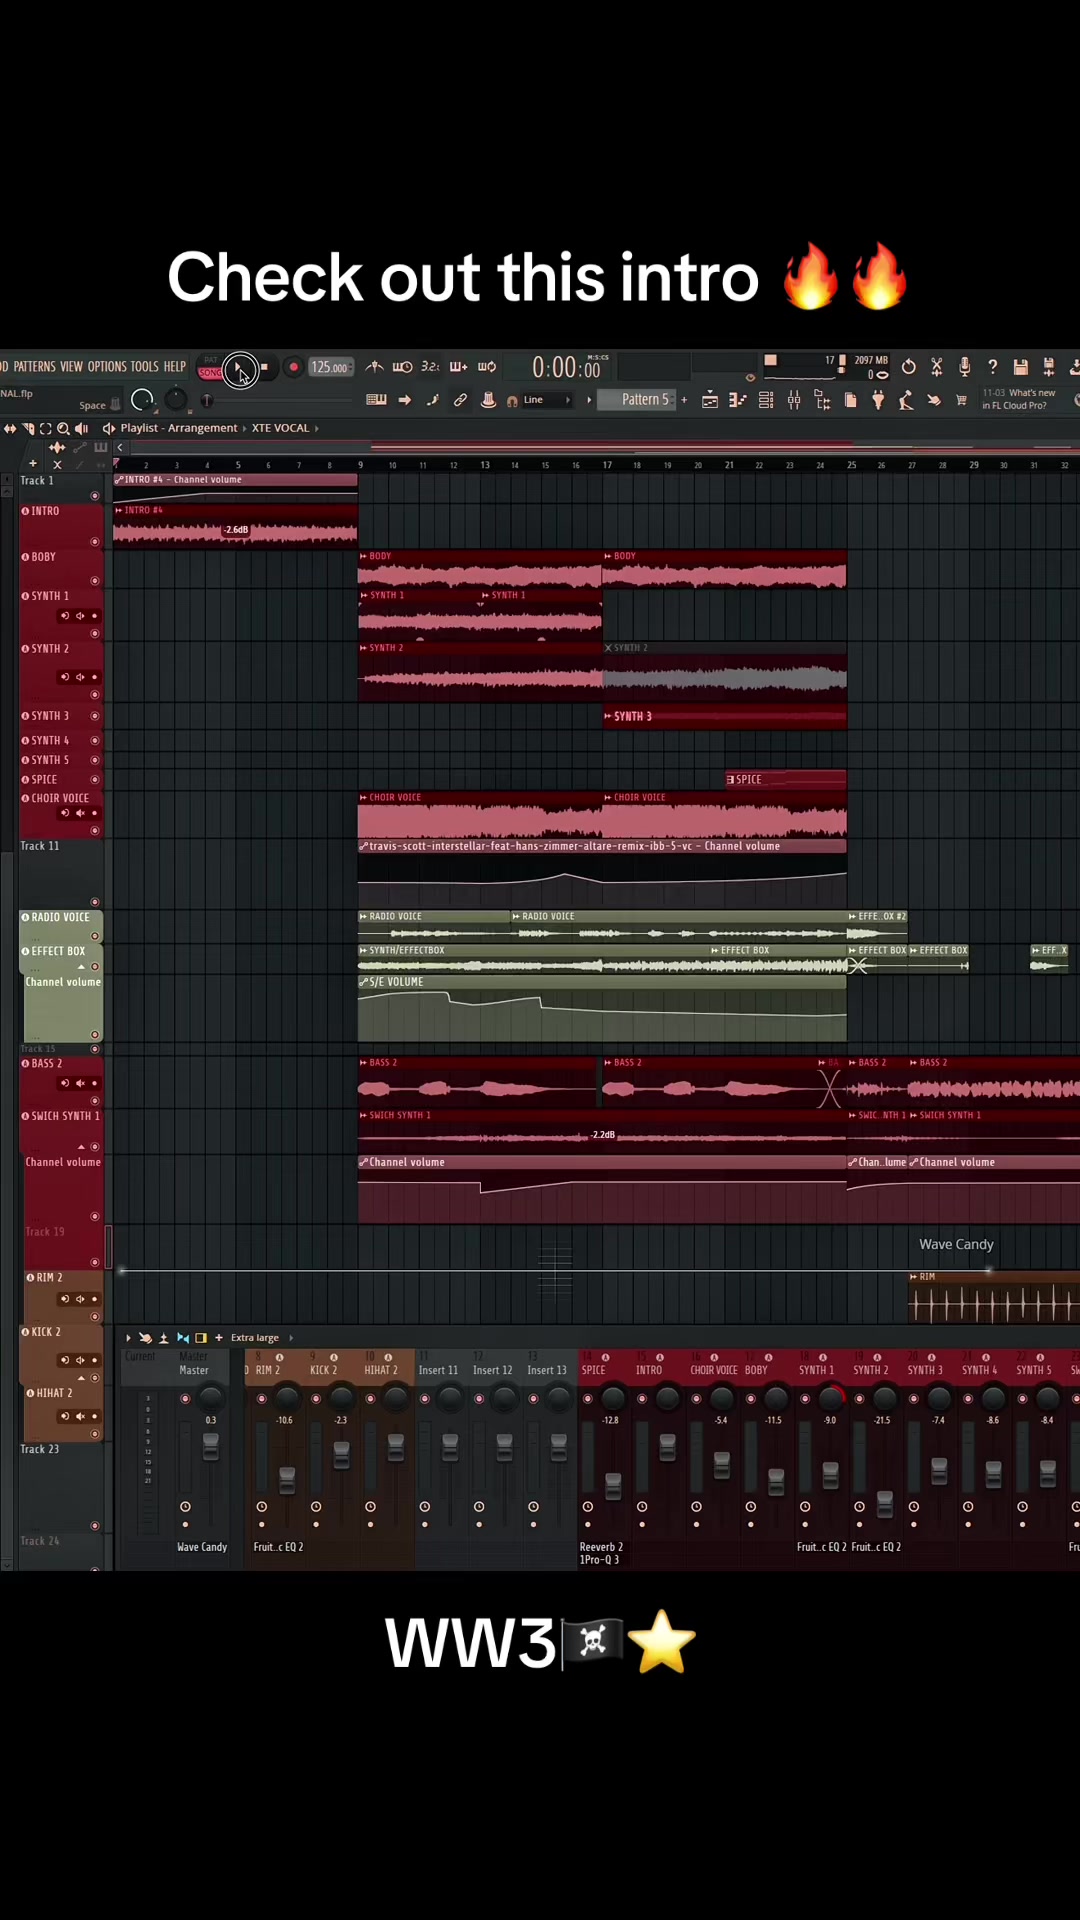
Task: Open the plugin picker plug icon
Action: (878, 400)
